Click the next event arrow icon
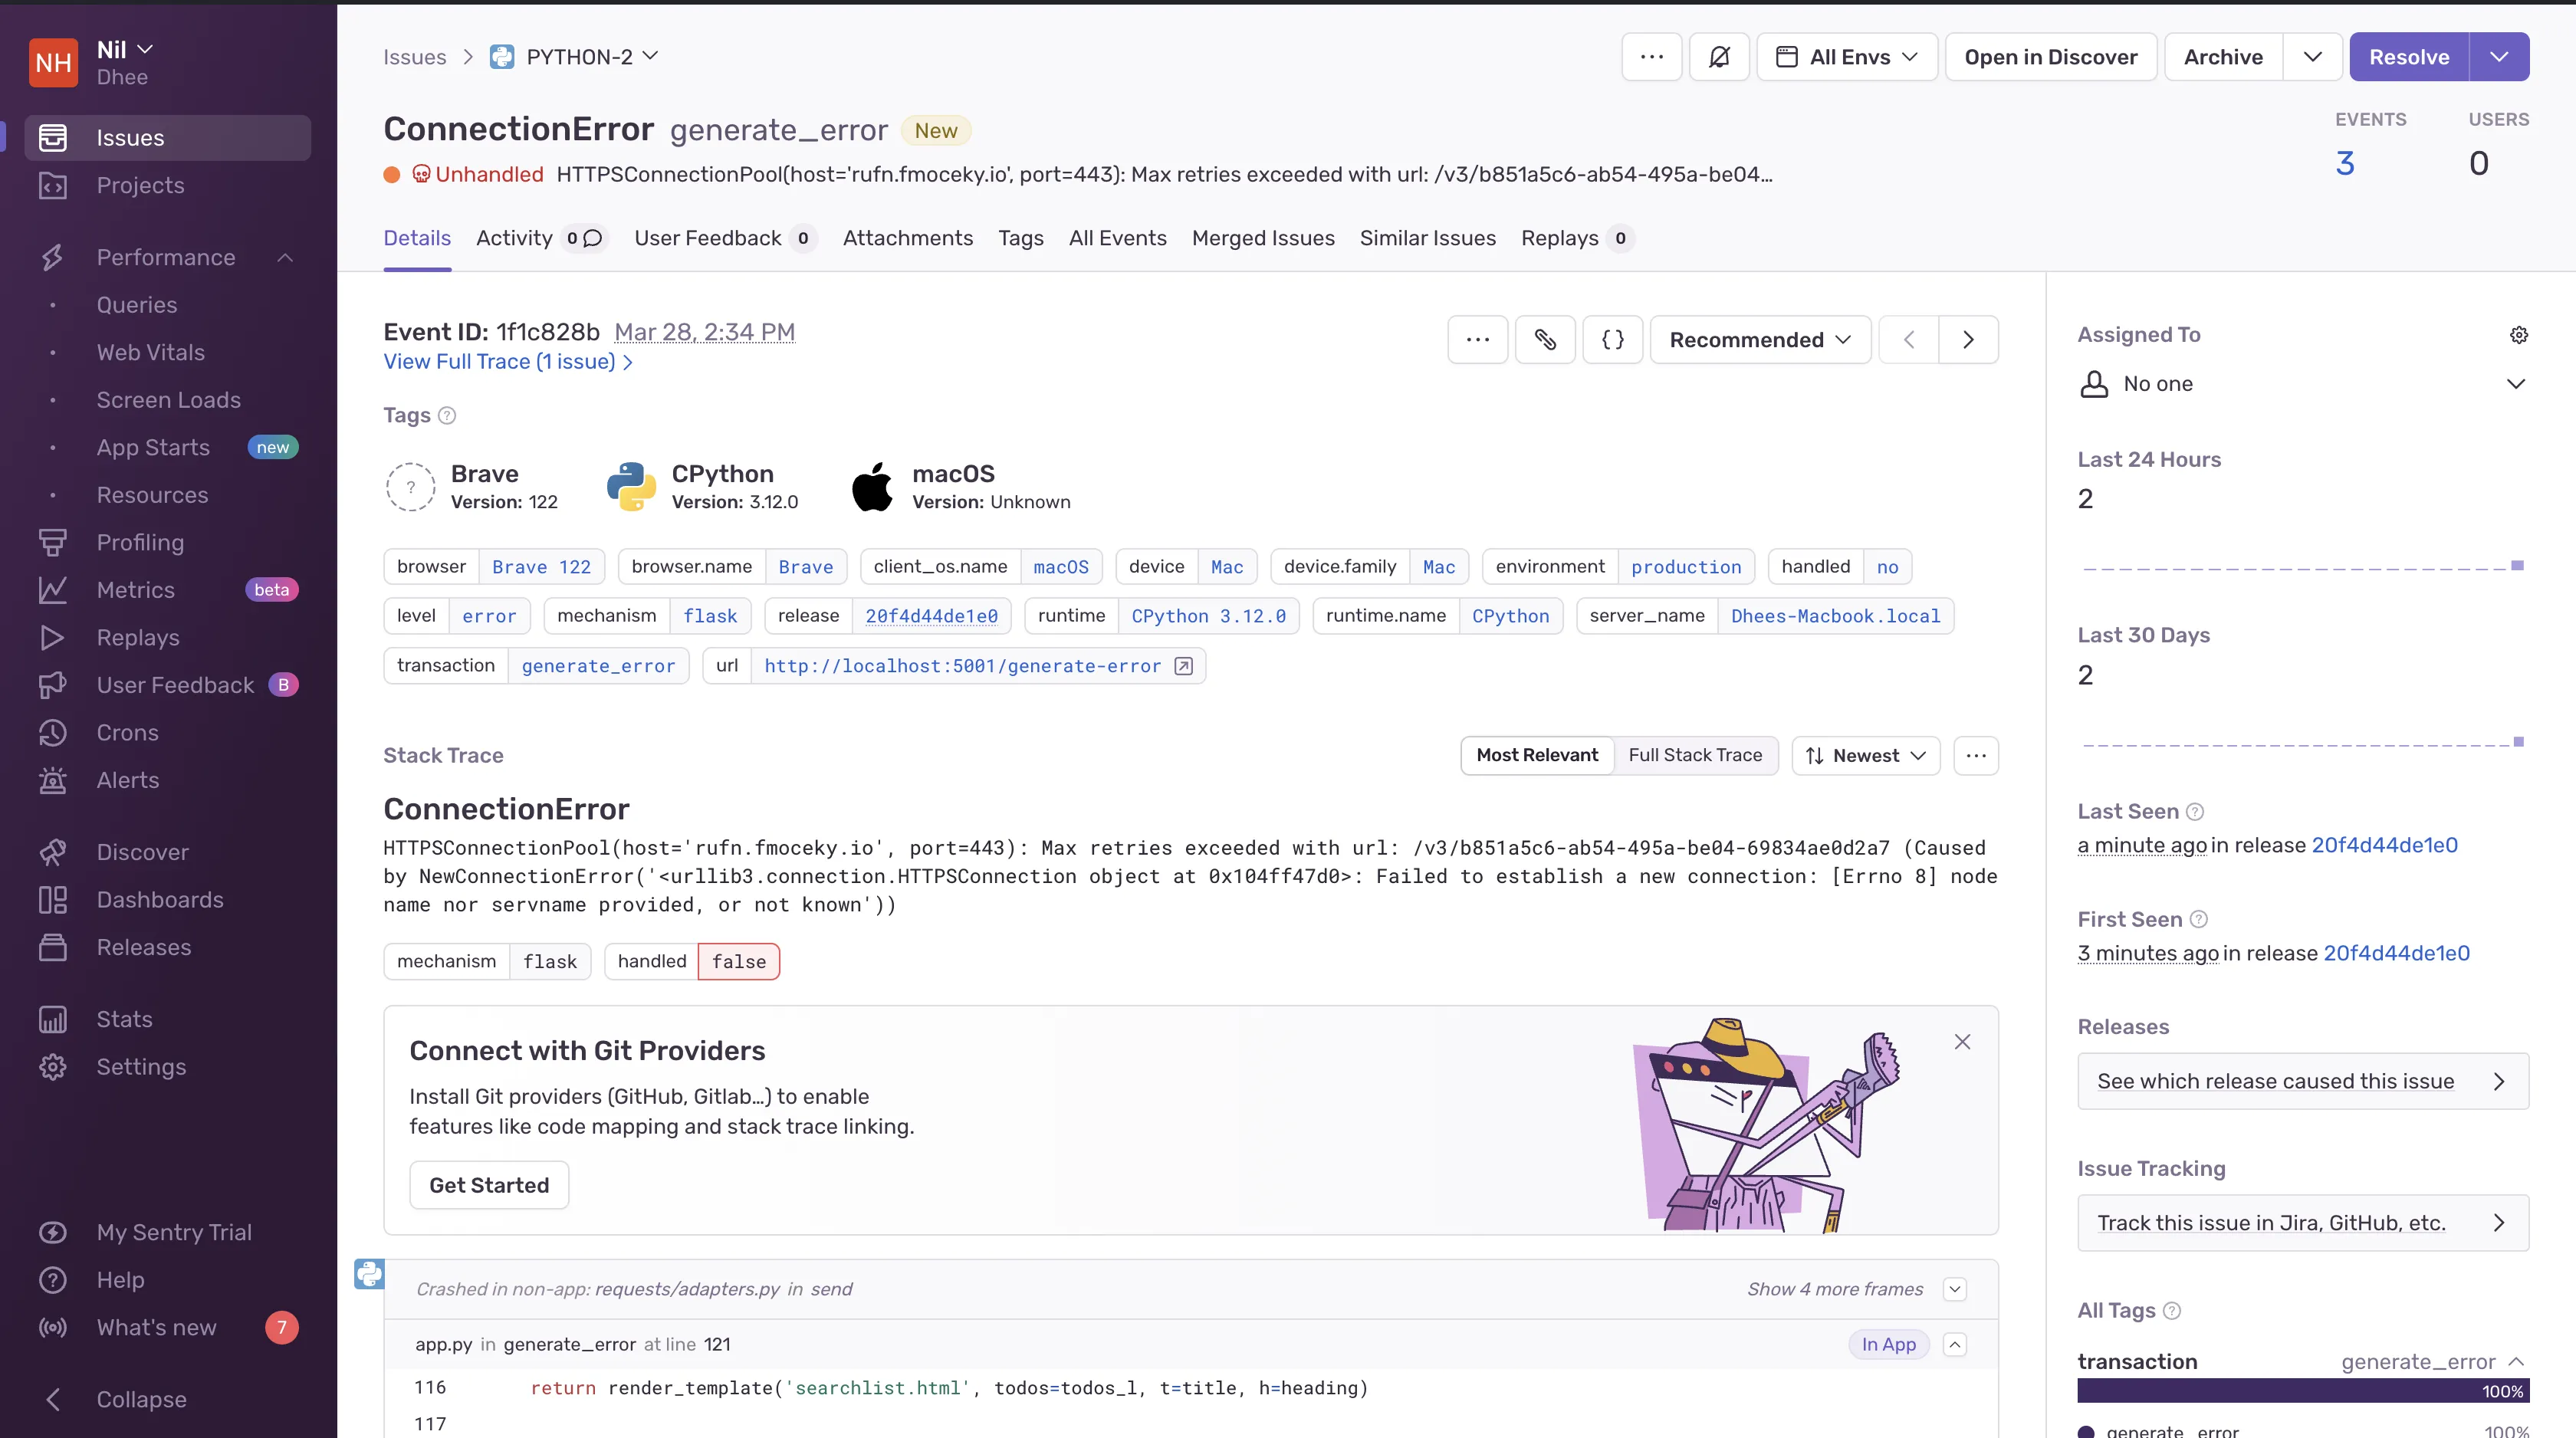The height and width of the screenshot is (1438, 2576). point(1967,340)
